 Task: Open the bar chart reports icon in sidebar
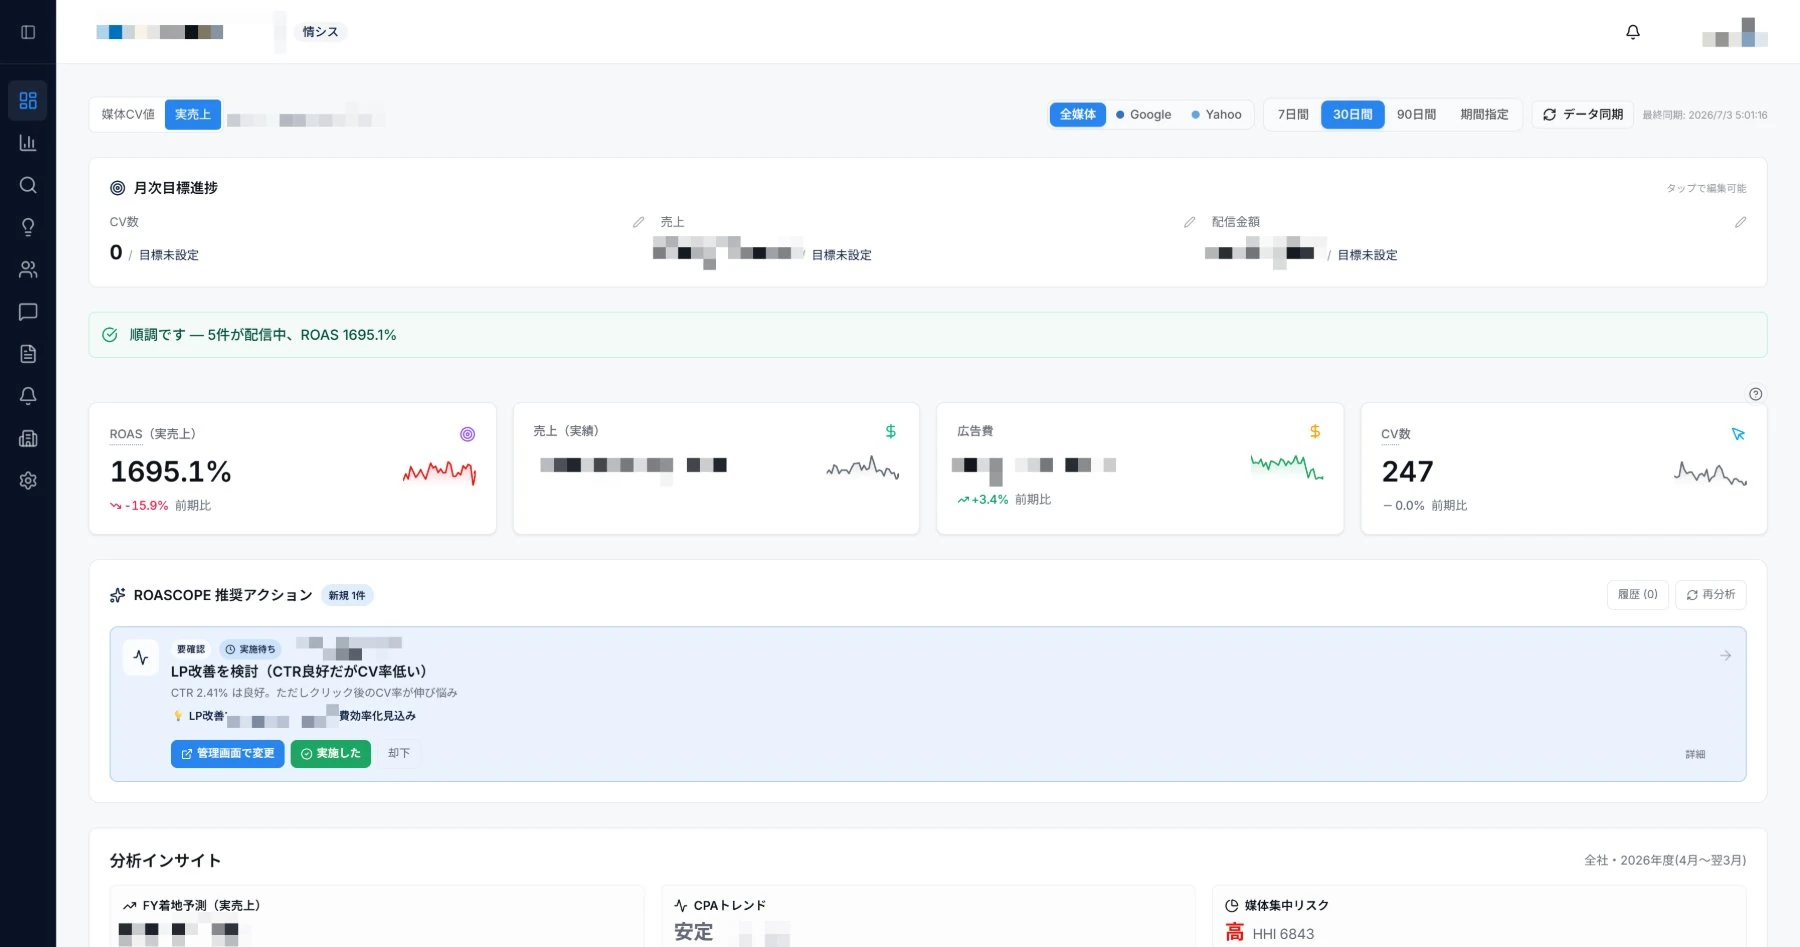[28, 143]
